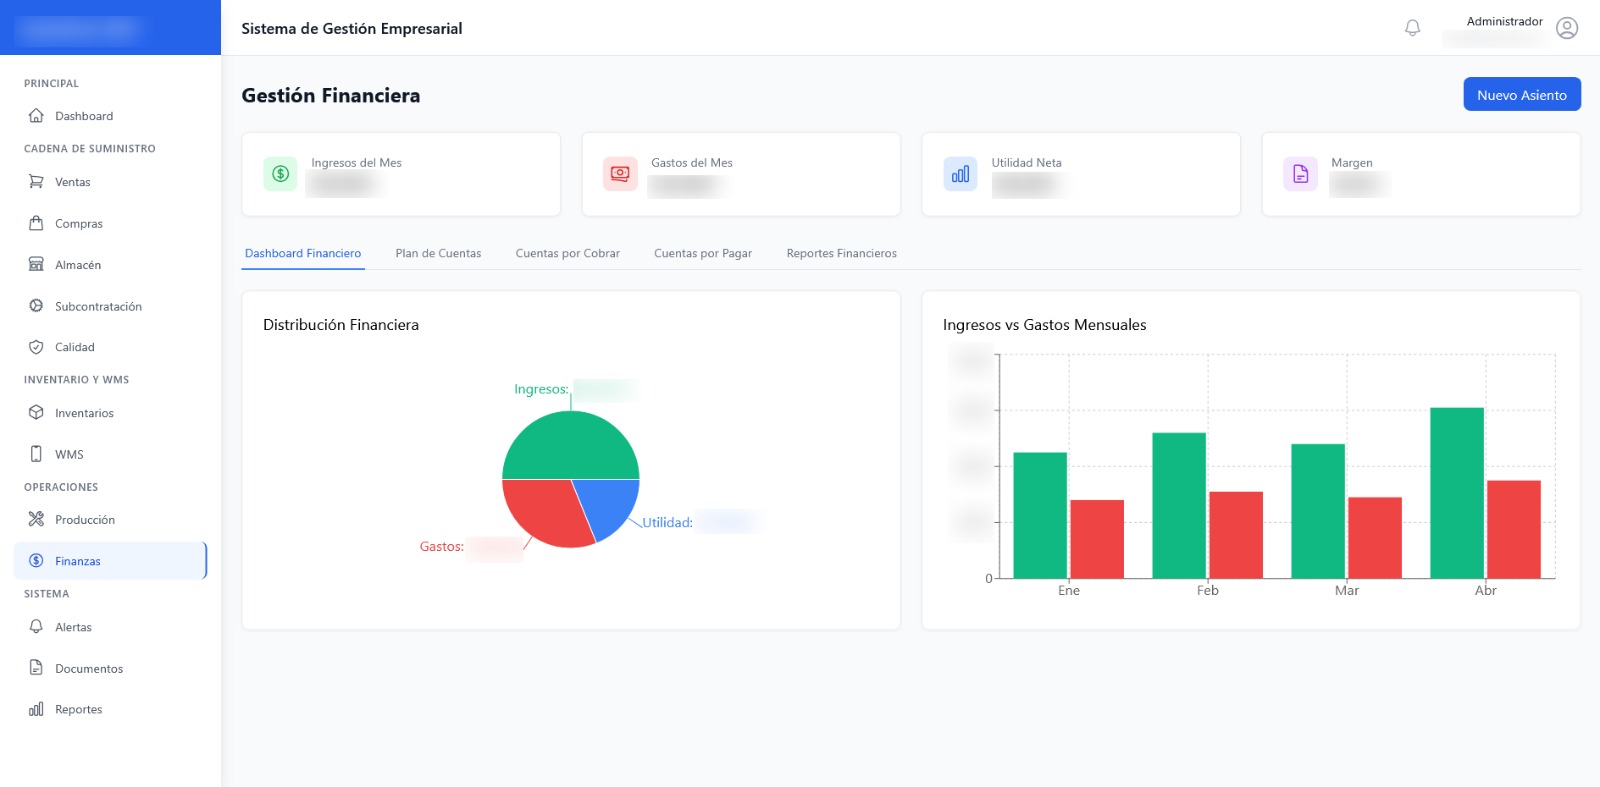Click the WMS device icon
The height and width of the screenshot is (787, 1600).
pyautogui.click(x=36, y=454)
